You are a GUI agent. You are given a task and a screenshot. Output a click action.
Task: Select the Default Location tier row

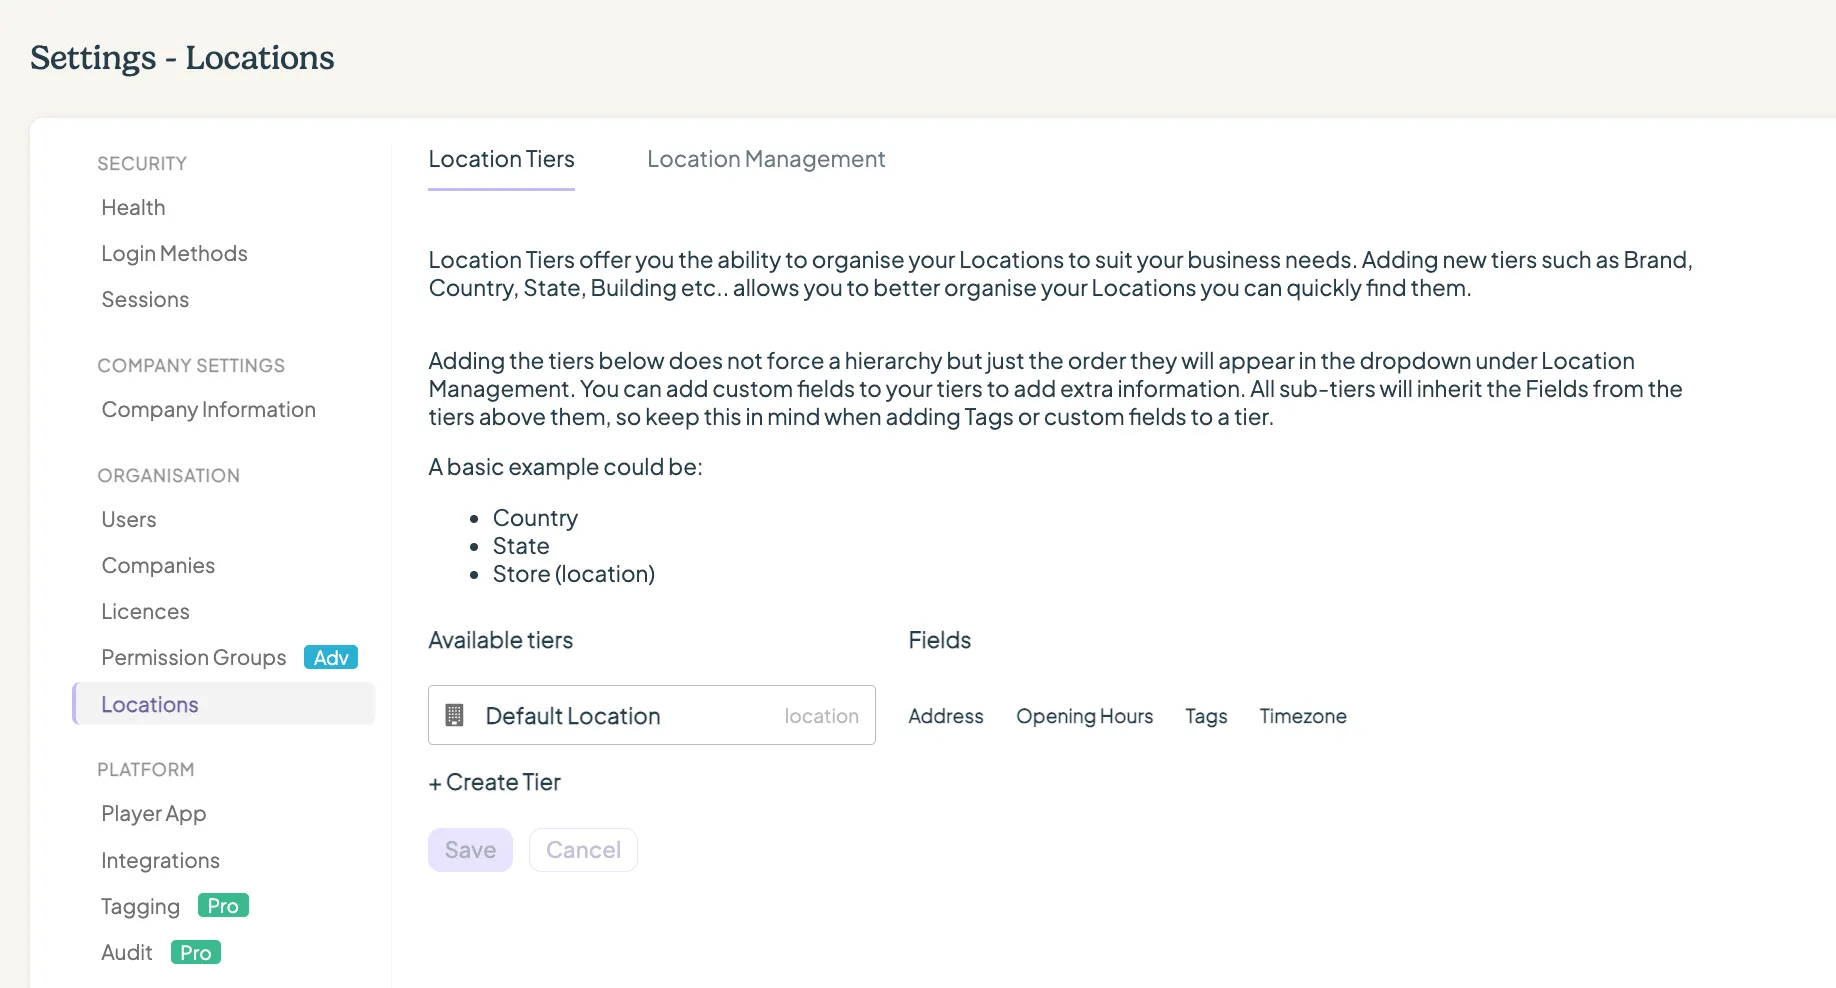tap(652, 715)
